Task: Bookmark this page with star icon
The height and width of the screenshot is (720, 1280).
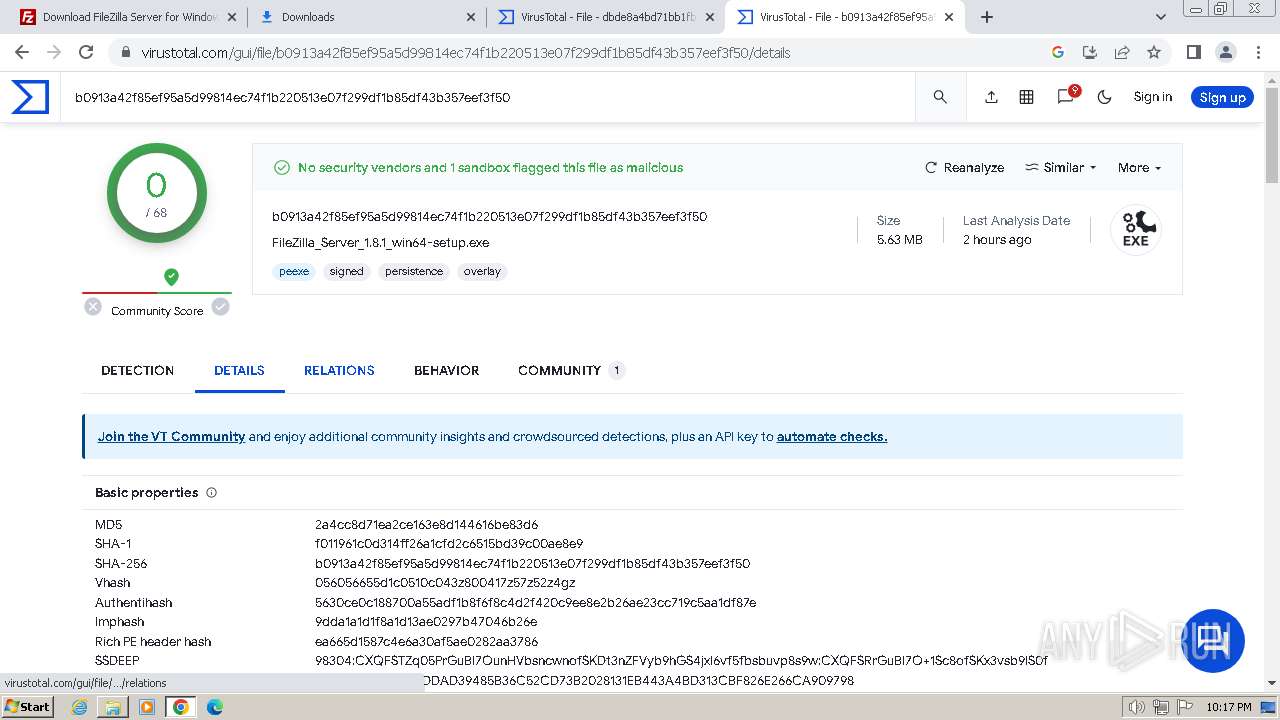Action: [1154, 52]
